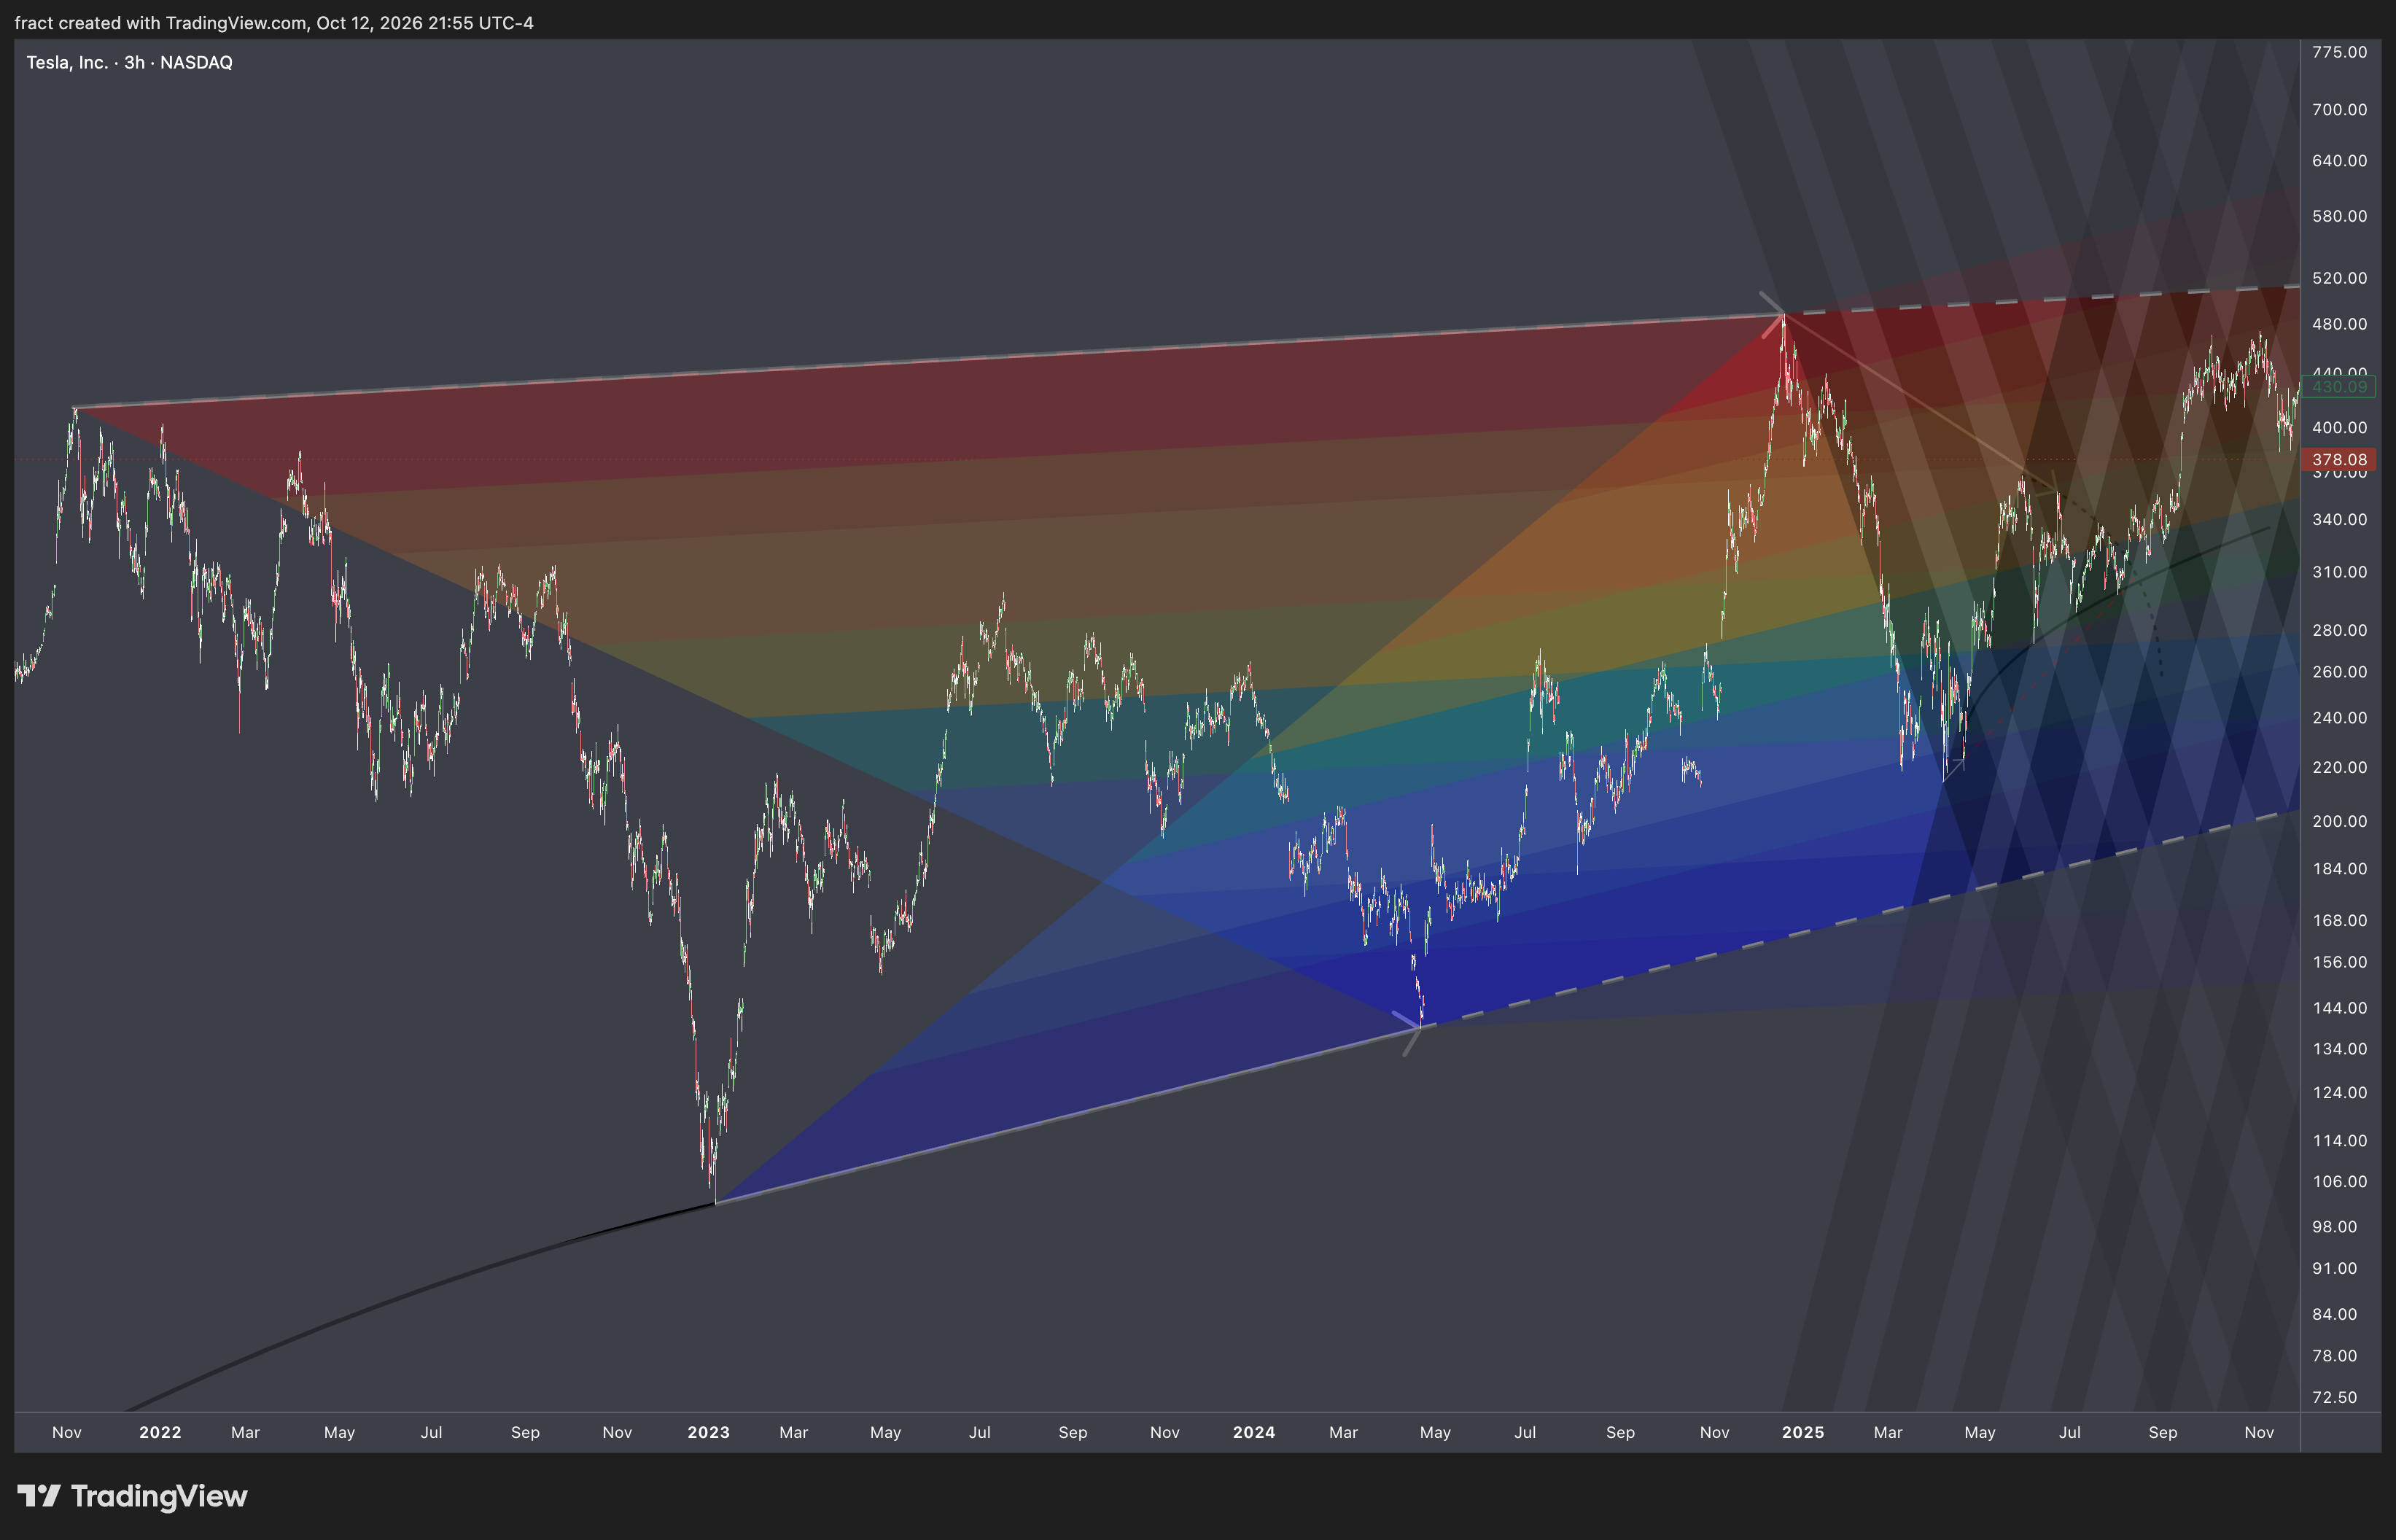
Task: Click the 2025 year label on time axis
Action: (x=1802, y=1432)
